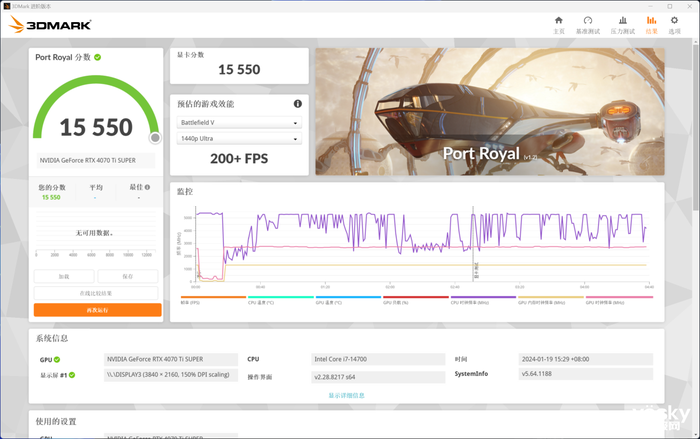This screenshot has width=700, height=439.
Task: Click the 200+ FPS estimate text
Action: pos(239,159)
